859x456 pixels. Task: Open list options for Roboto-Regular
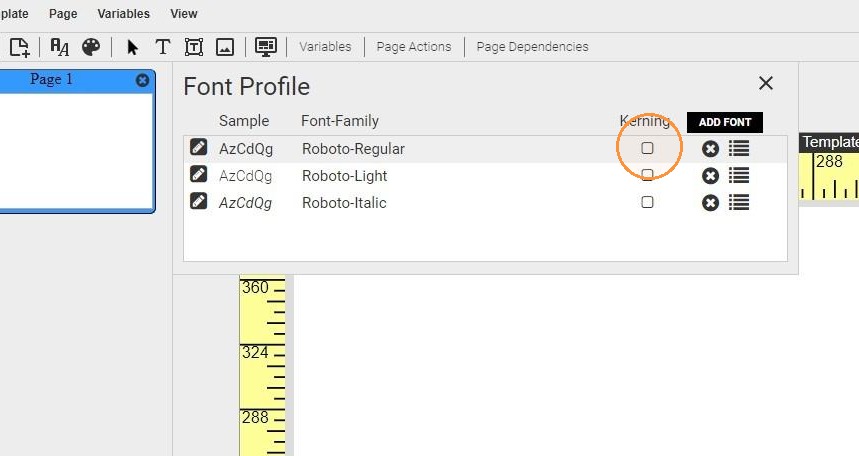point(739,149)
